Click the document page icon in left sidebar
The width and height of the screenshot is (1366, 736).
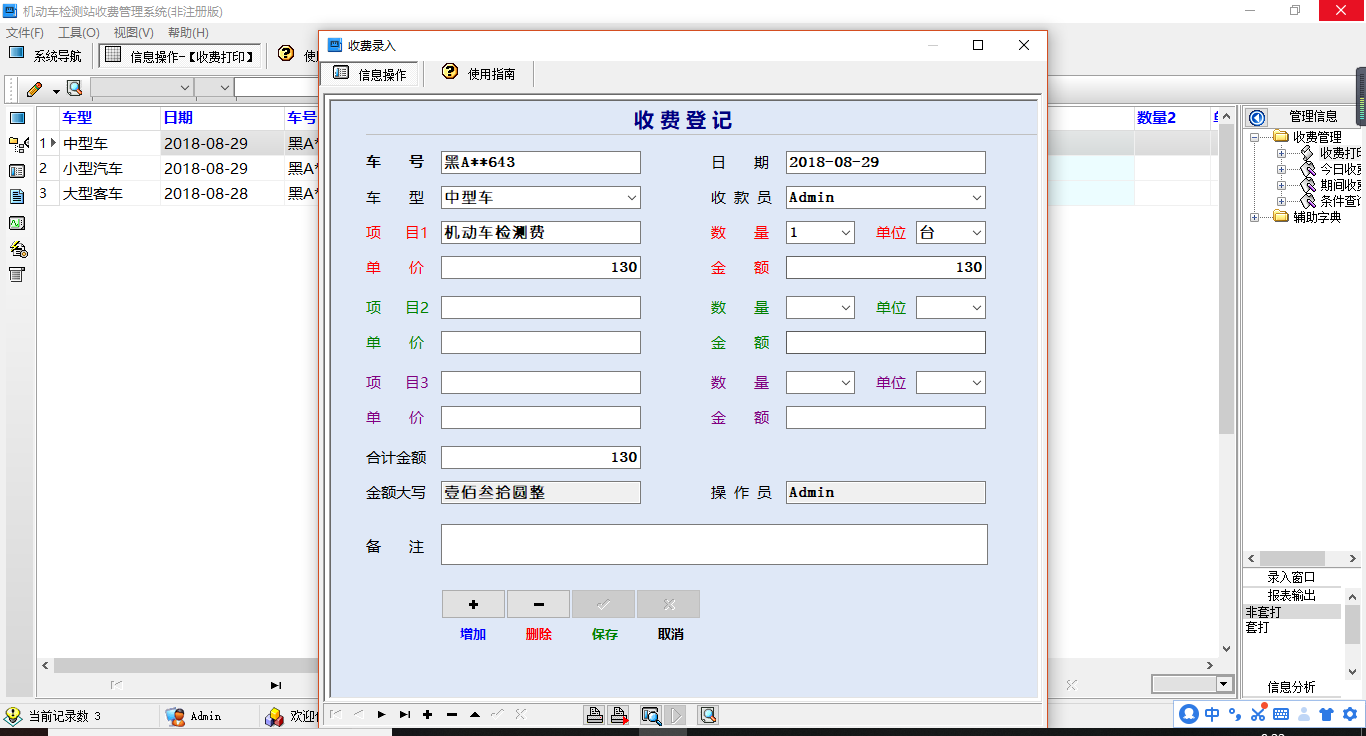(x=17, y=196)
